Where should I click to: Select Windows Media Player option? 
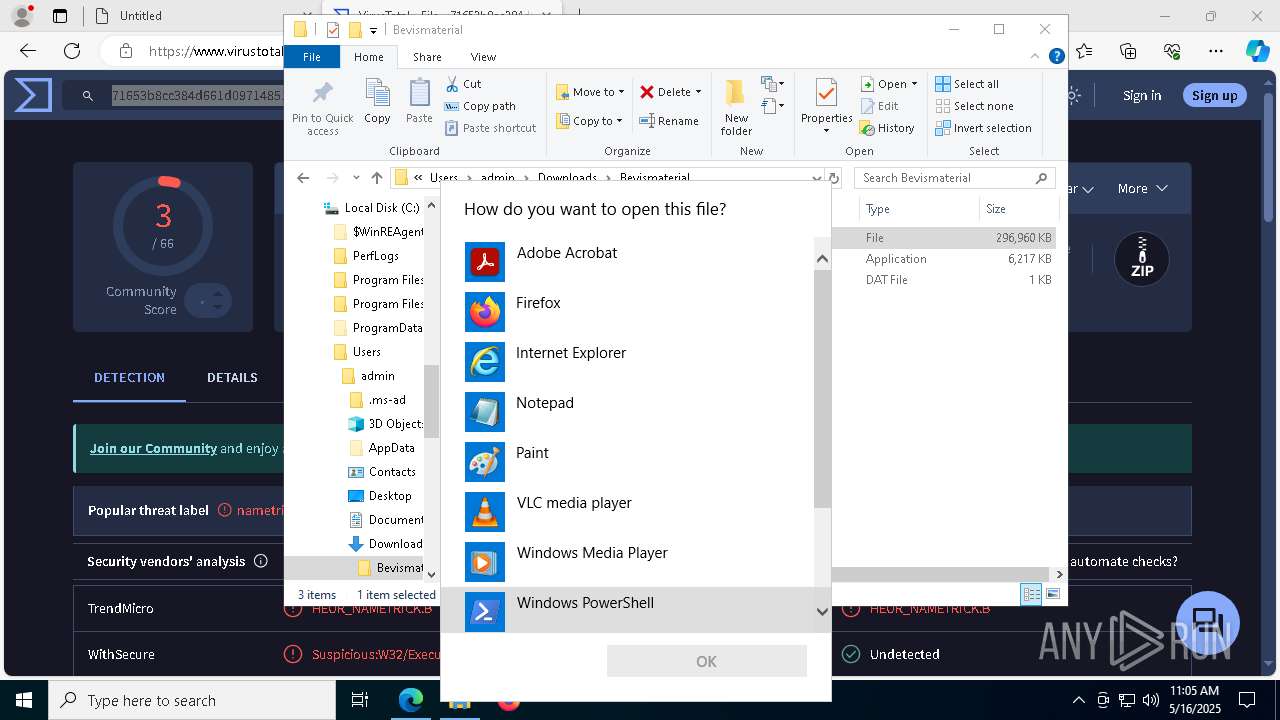point(627,562)
